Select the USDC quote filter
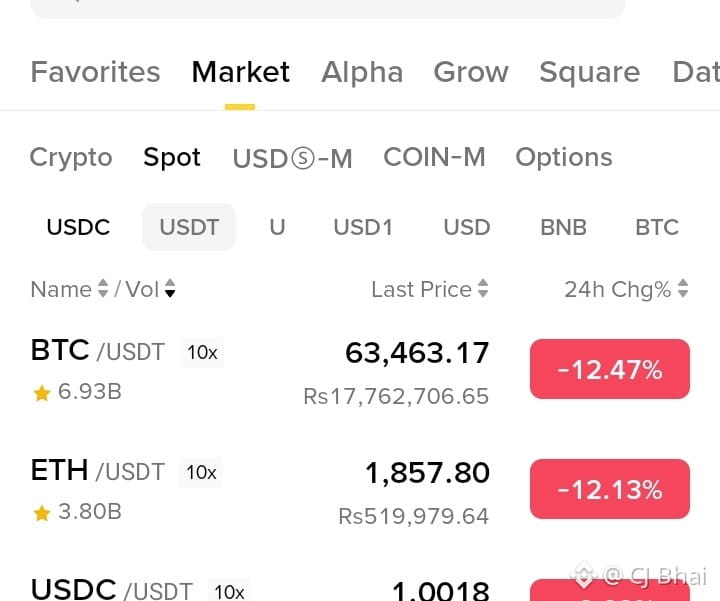This screenshot has height=601, width=720. tap(78, 227)
